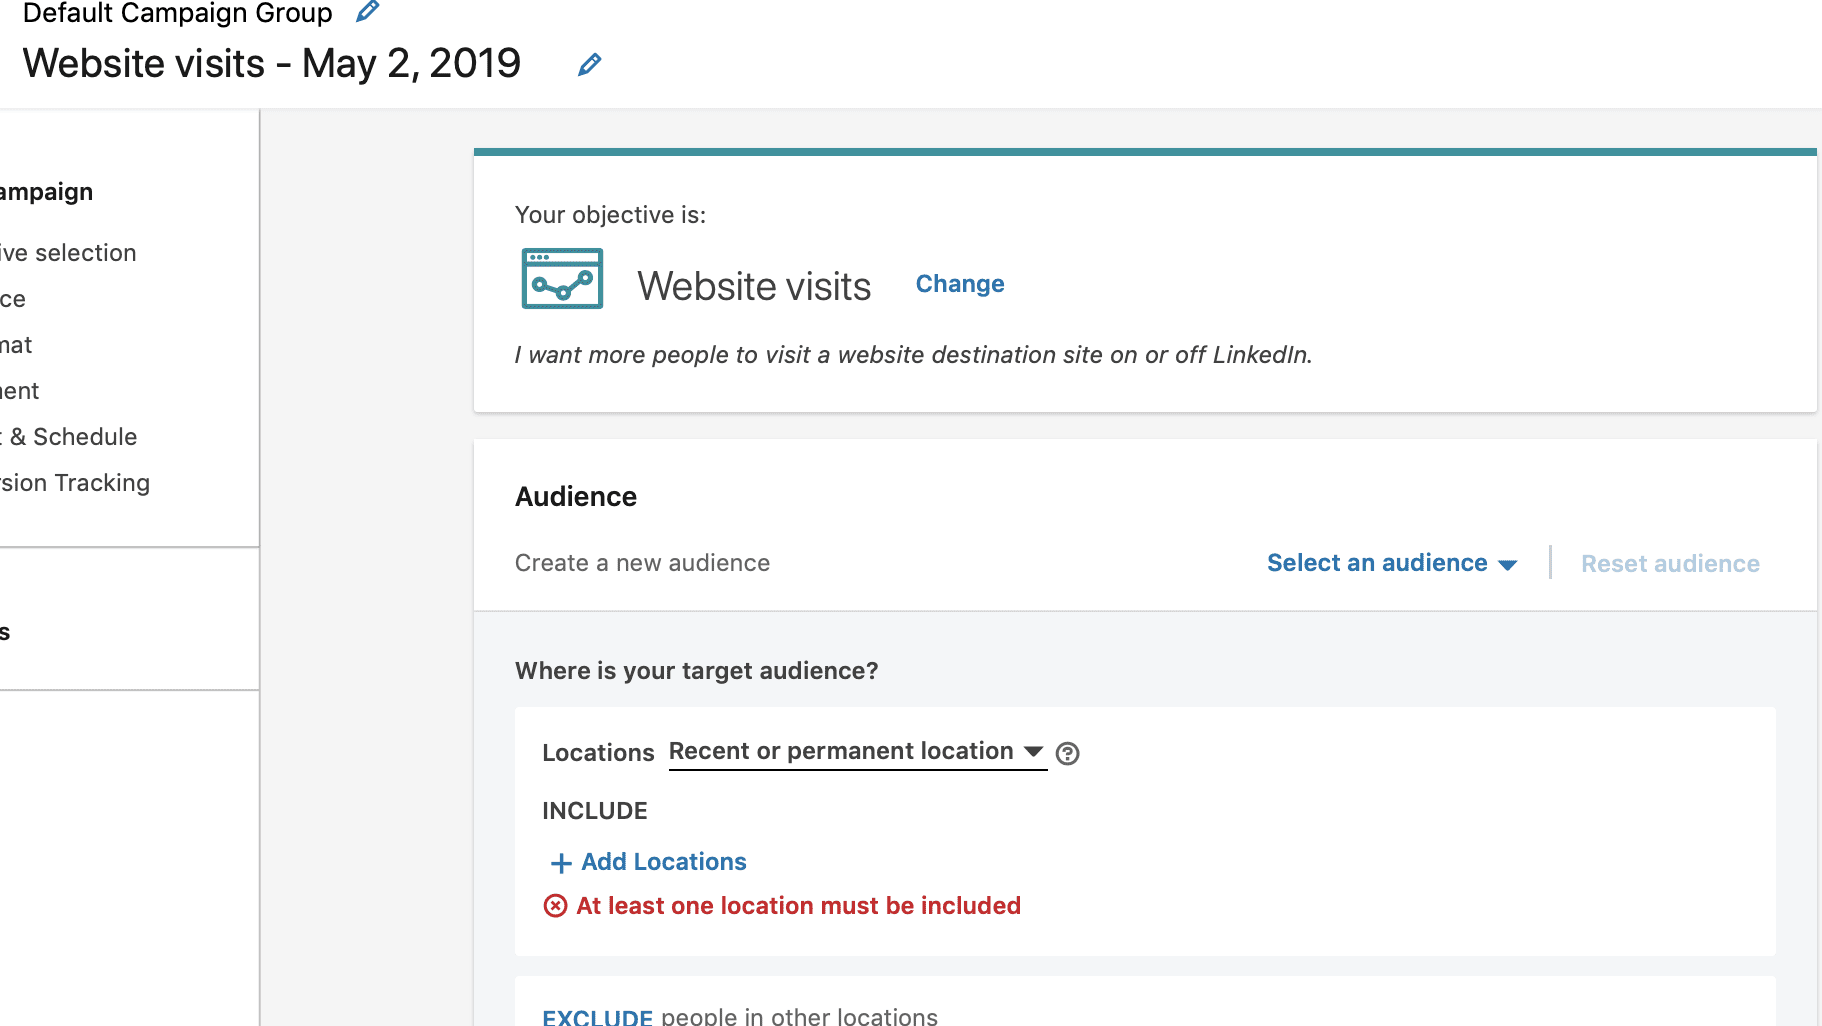Screen dimensions: 1822x1026
Task: Click the Website visits objective icon
Action: coord(562,278)
